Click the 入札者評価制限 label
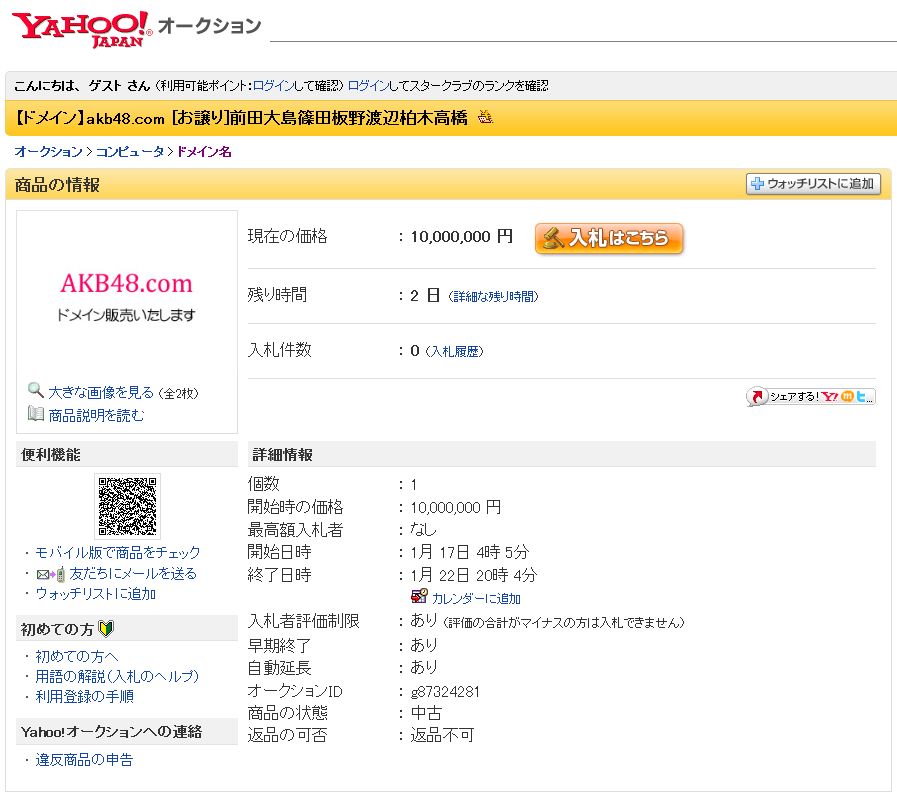Screen dimensions: 897x800 point(304,621)
